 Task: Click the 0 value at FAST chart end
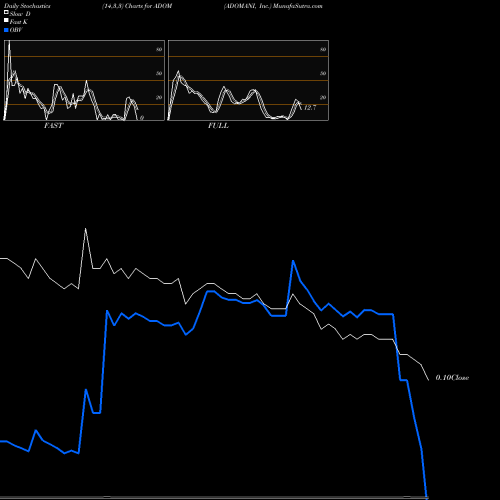[142, 118]
